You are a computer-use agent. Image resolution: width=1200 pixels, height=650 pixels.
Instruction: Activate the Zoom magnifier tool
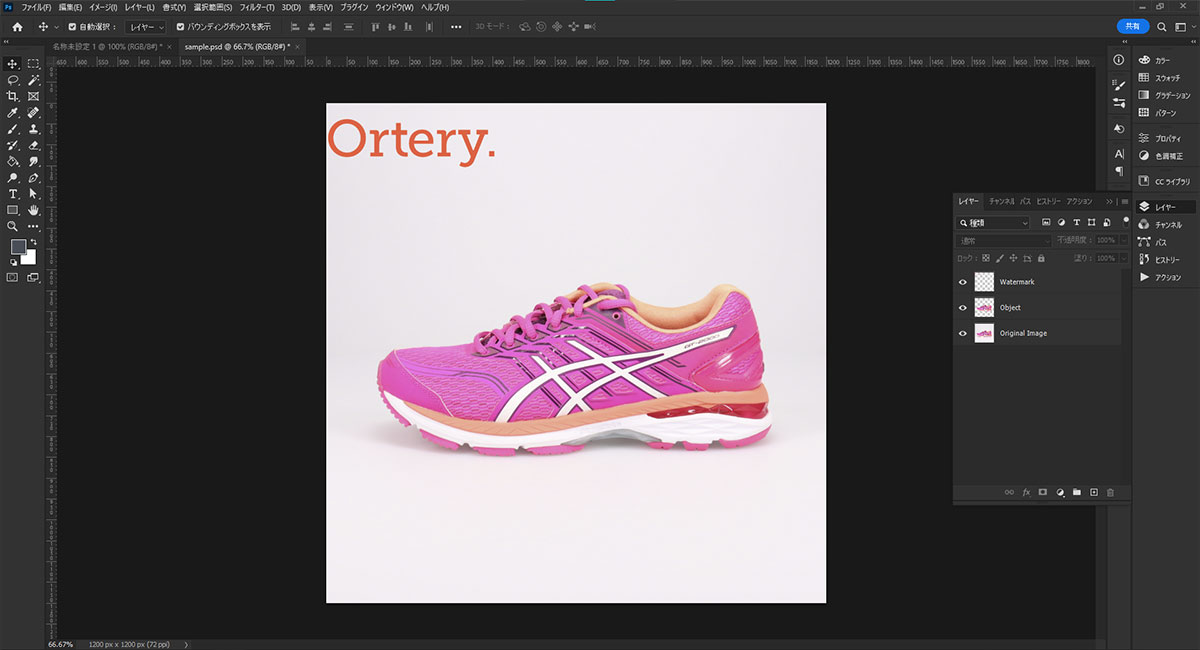[x=13, y=226]
